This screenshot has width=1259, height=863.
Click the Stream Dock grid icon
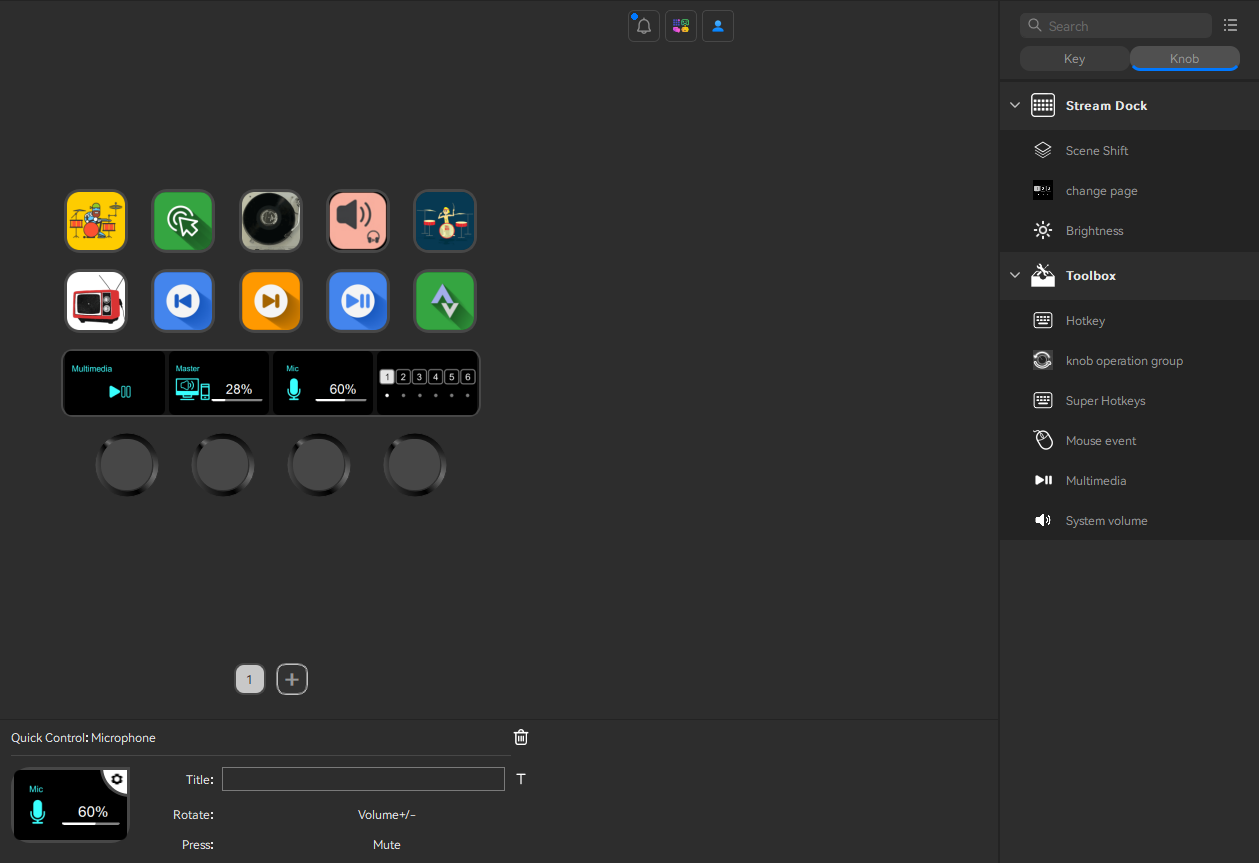coord(1043,105)
